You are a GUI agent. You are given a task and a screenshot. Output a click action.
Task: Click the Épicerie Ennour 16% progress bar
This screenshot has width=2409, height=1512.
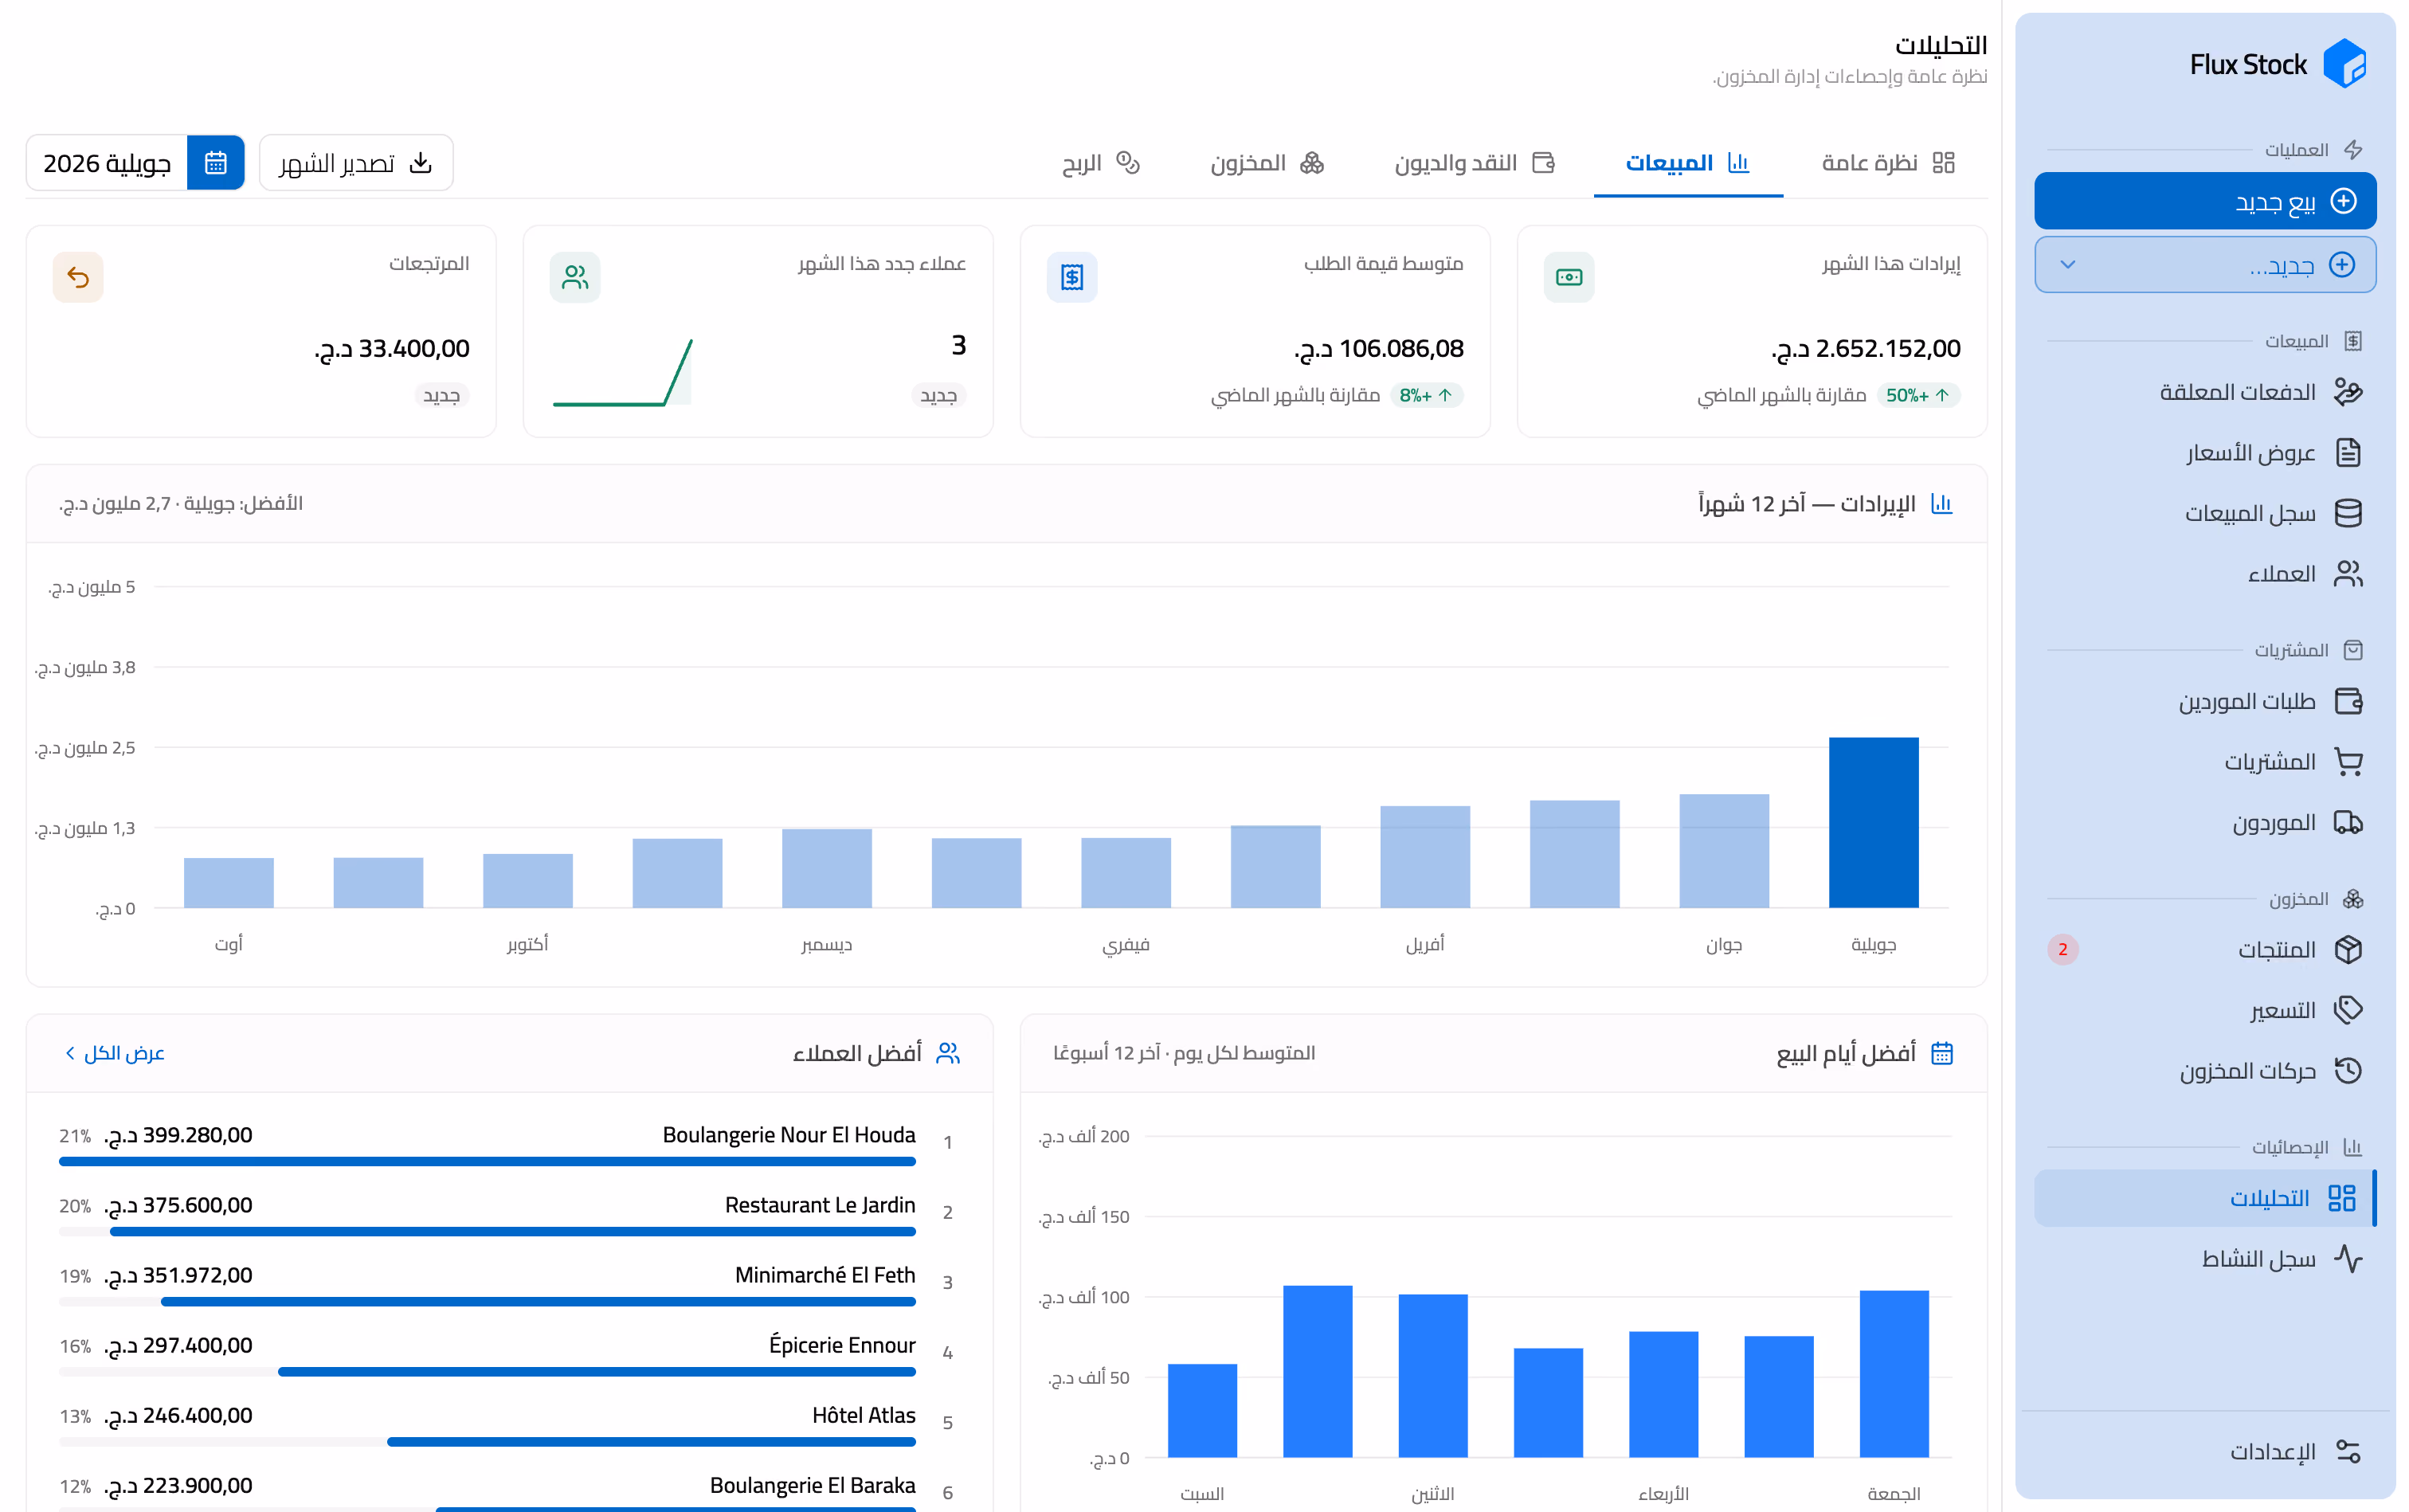click(x=487, y=1372)
